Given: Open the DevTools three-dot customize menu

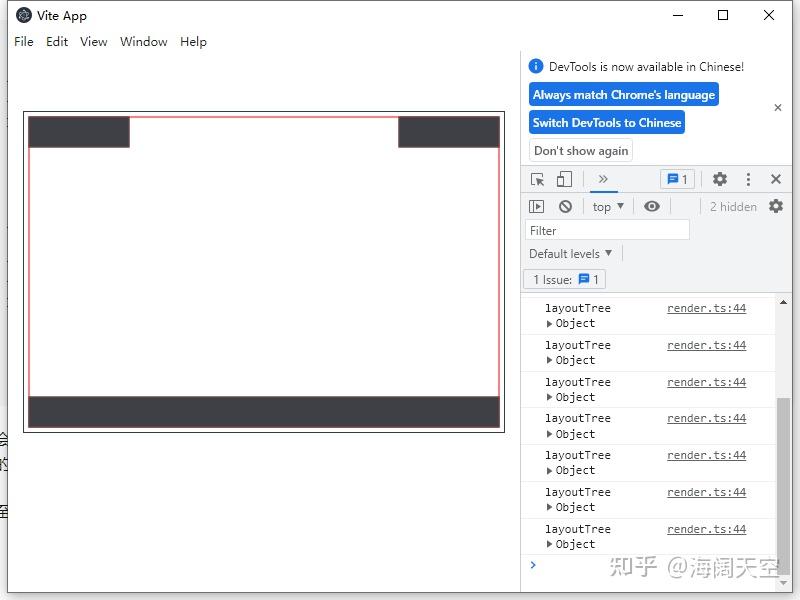Looking at the screenshot, I should 748,179.
